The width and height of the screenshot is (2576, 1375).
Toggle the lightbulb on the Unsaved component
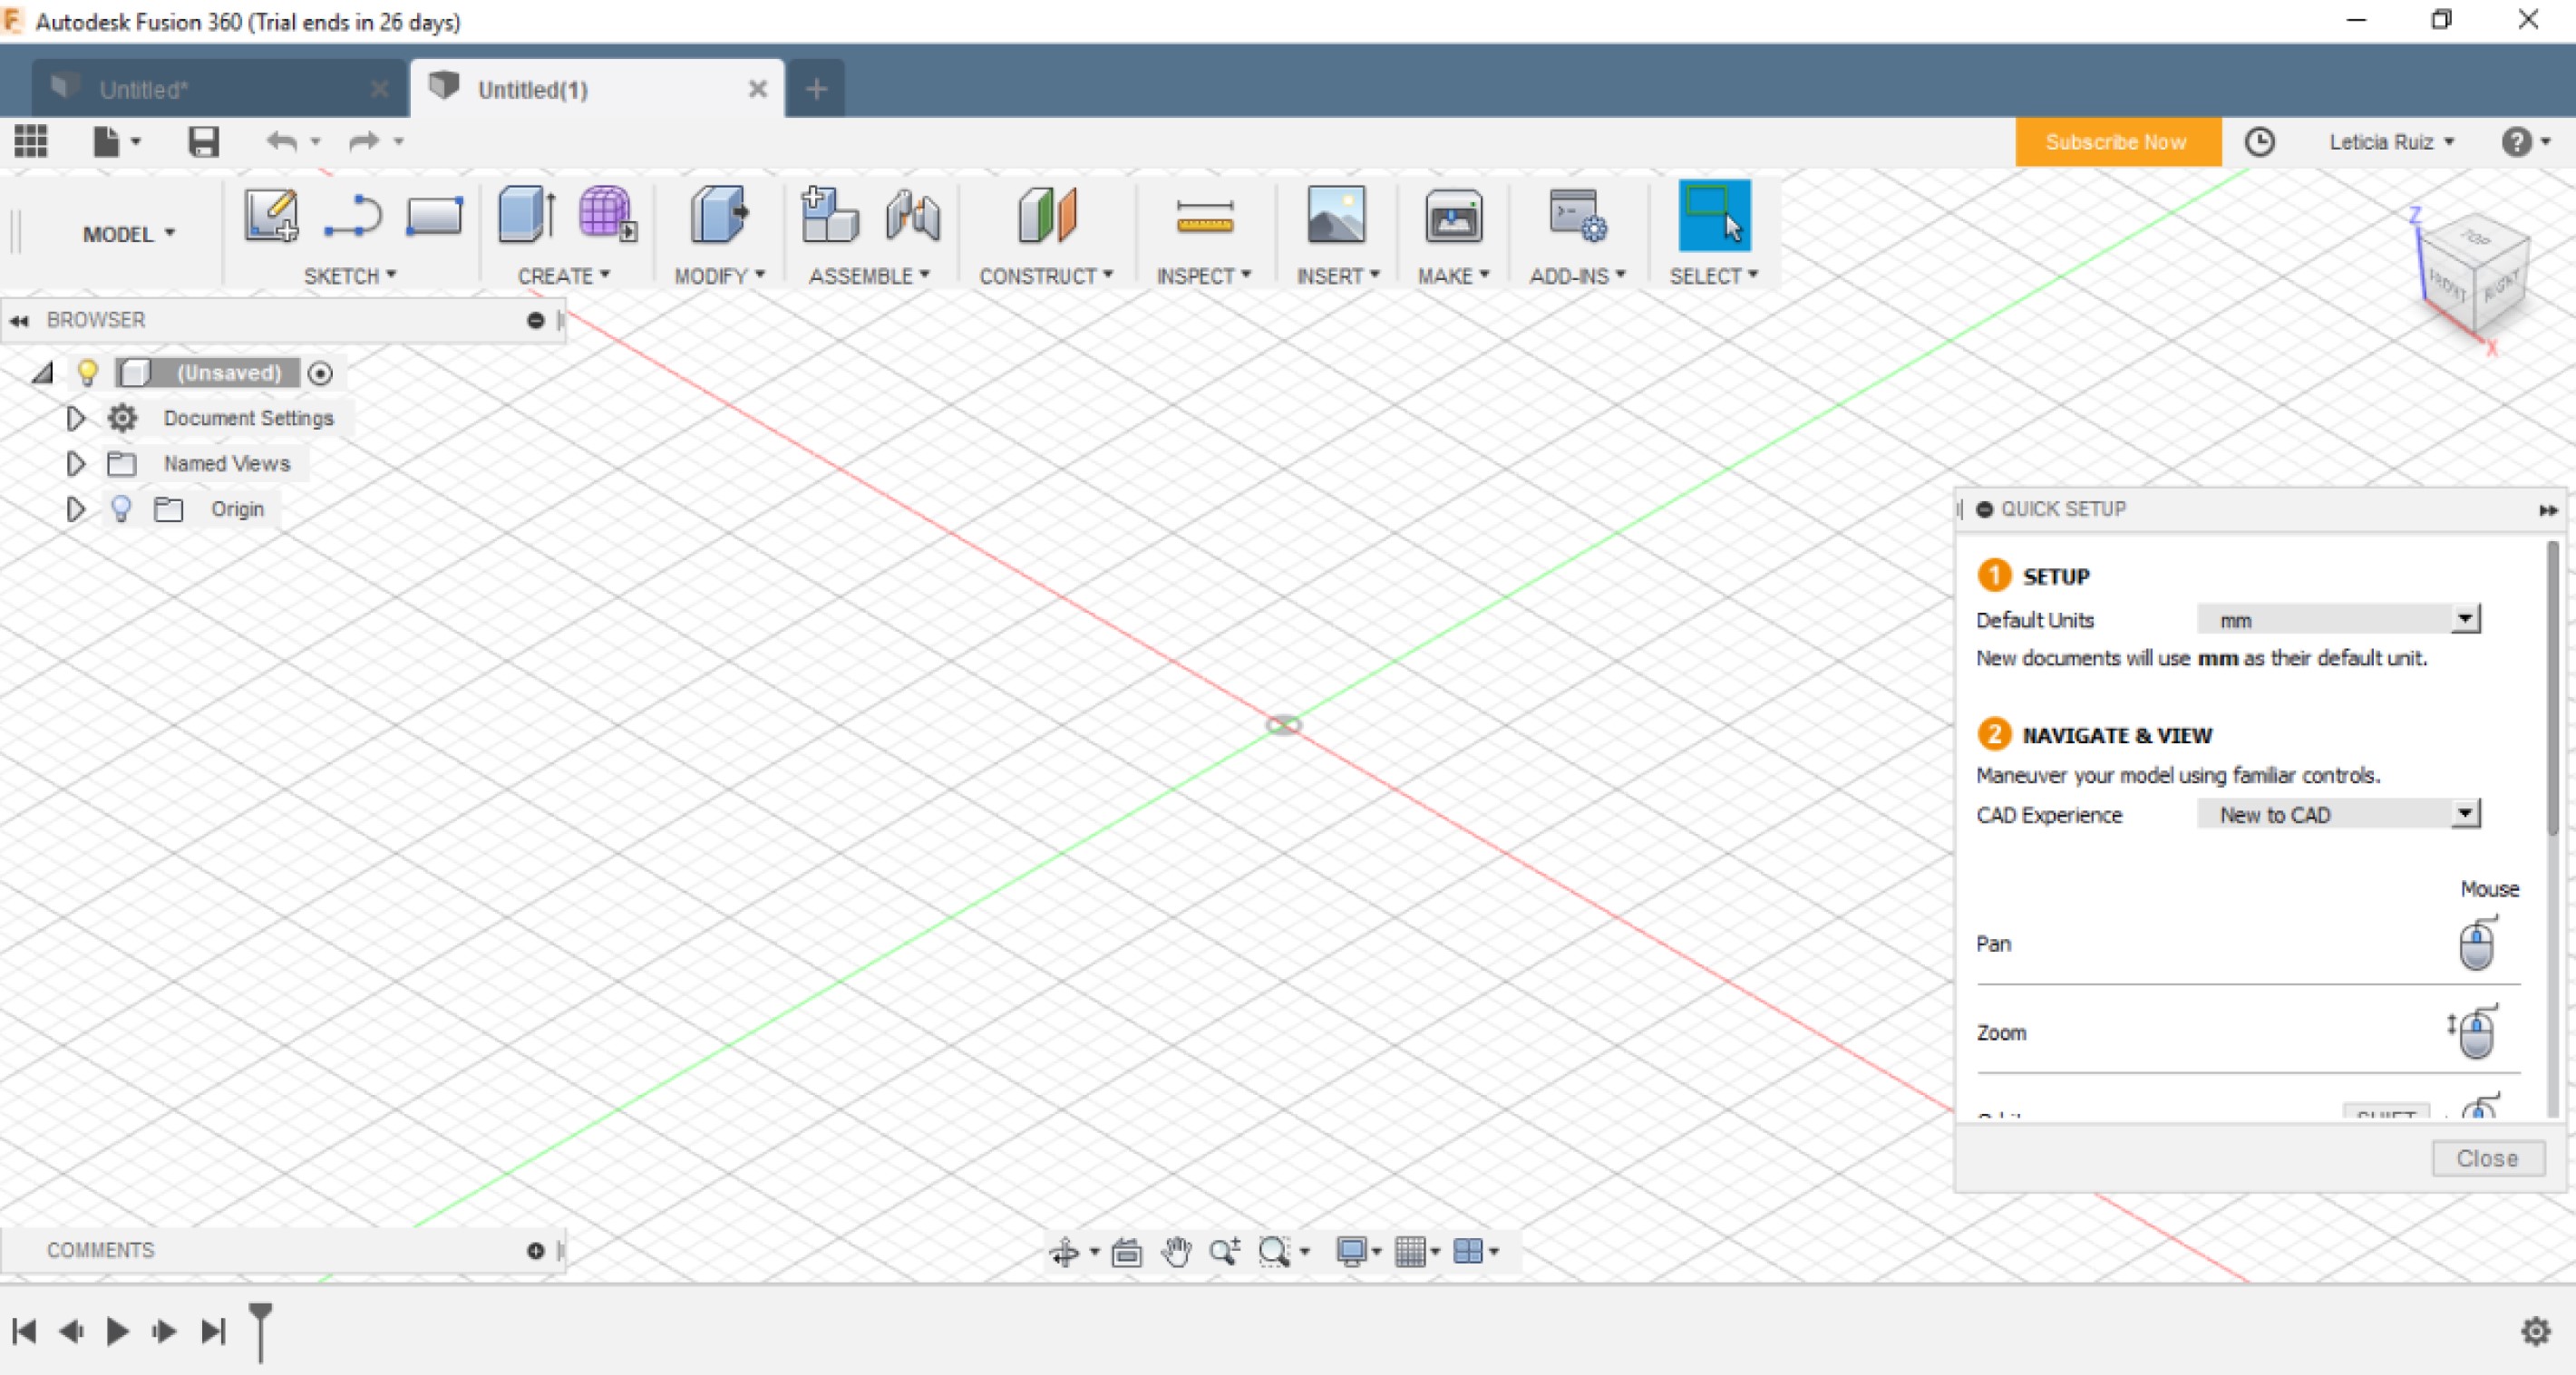(x=88, y=373)
